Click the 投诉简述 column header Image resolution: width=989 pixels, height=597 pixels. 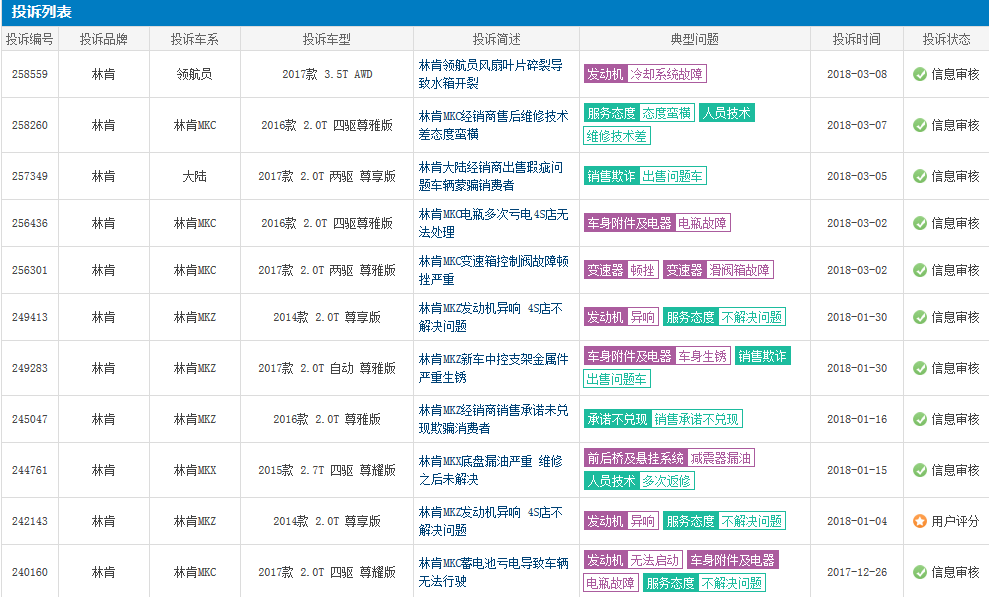[496, 39]
